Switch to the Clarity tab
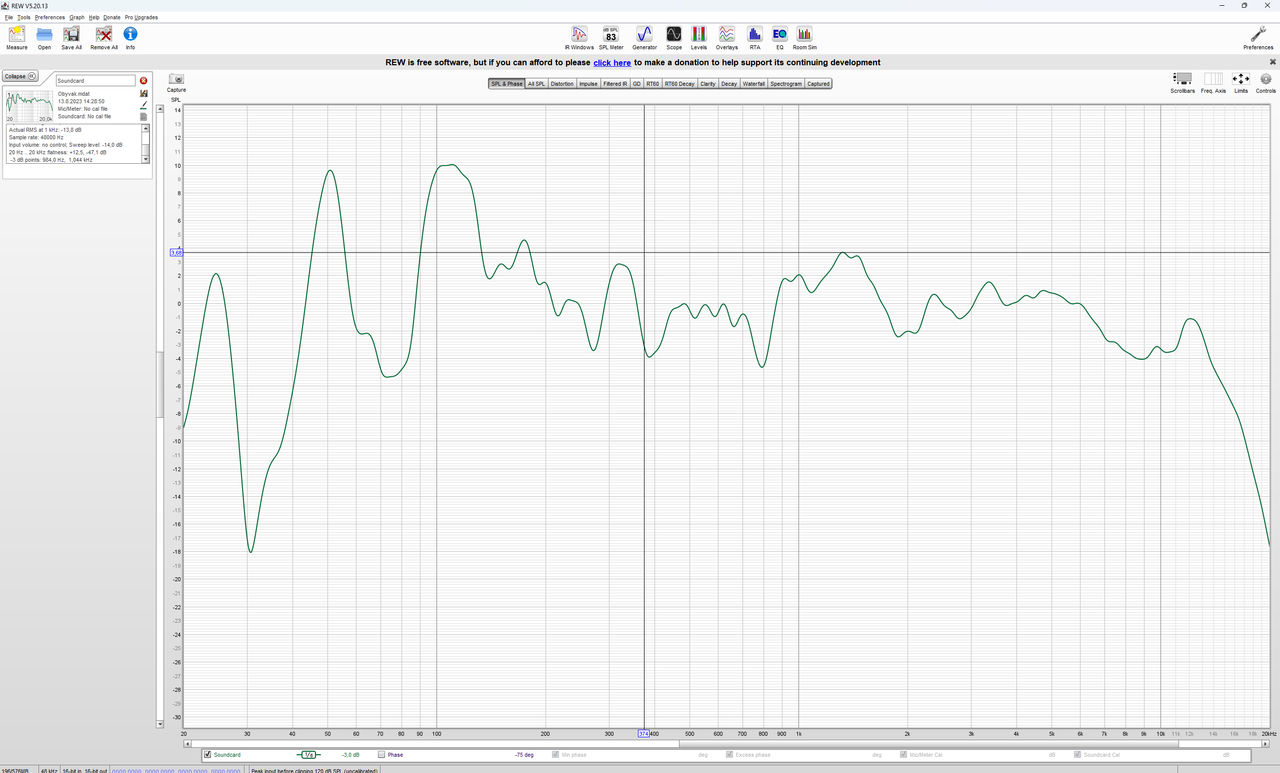The width and height of the screenshot is (1280, 773). click(708, 84)
